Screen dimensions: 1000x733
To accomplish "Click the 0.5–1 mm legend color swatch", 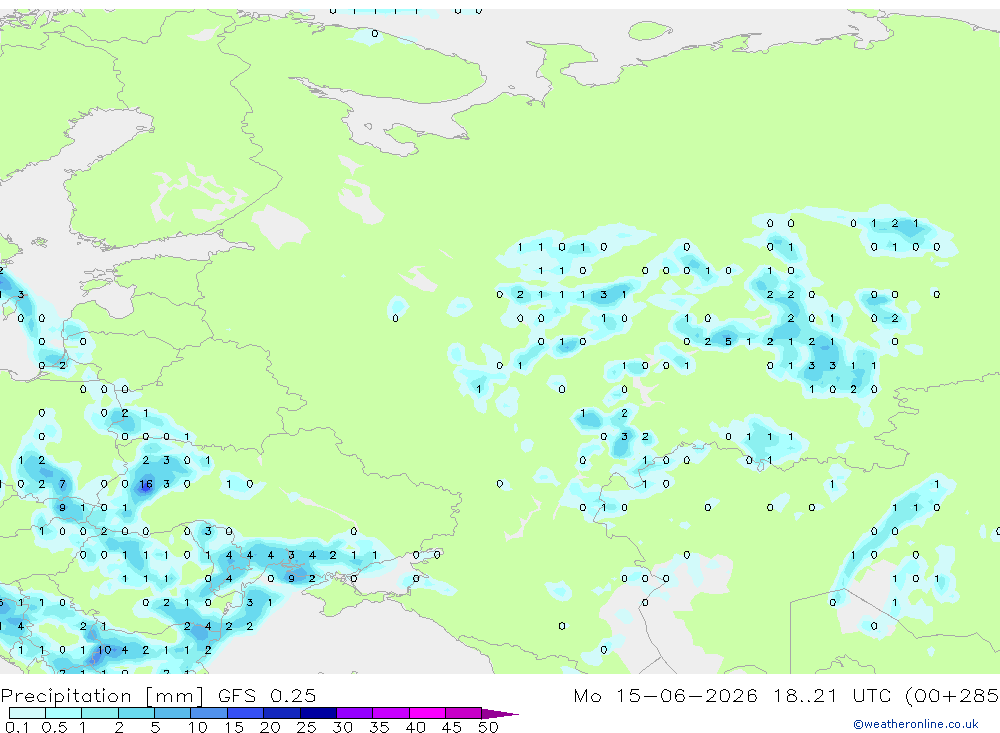I will tap(64, 713).
